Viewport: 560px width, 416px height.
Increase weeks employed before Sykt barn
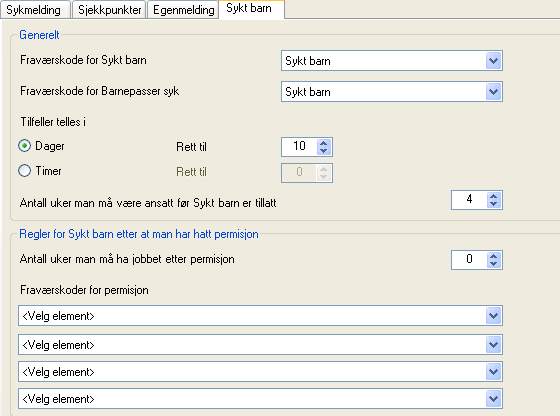pyautogui.click(x=494, y=196)
